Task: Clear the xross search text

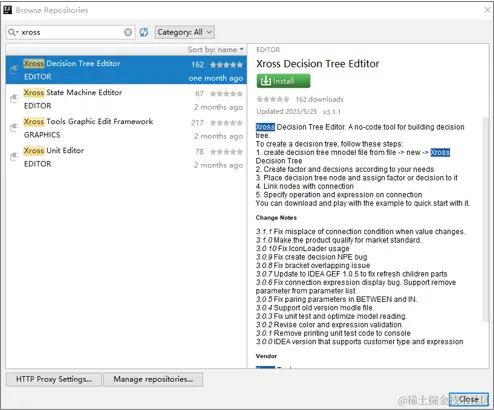Action: (x=128, y=32)
